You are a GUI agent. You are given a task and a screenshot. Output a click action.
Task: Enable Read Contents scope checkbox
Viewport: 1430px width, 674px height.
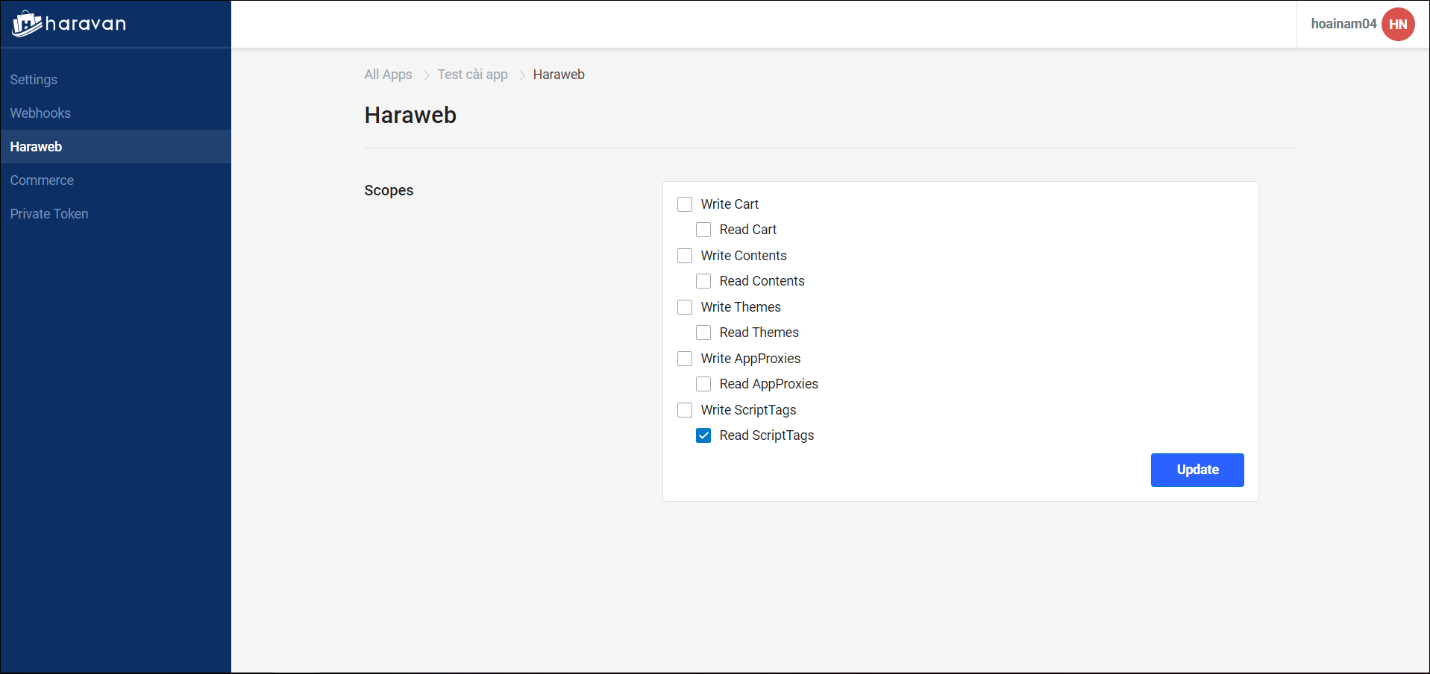704,281
